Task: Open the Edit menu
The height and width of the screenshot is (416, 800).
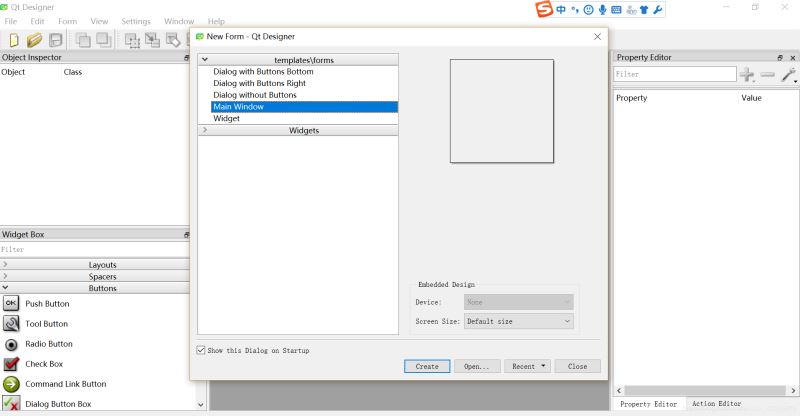Action: click(37, 21)
